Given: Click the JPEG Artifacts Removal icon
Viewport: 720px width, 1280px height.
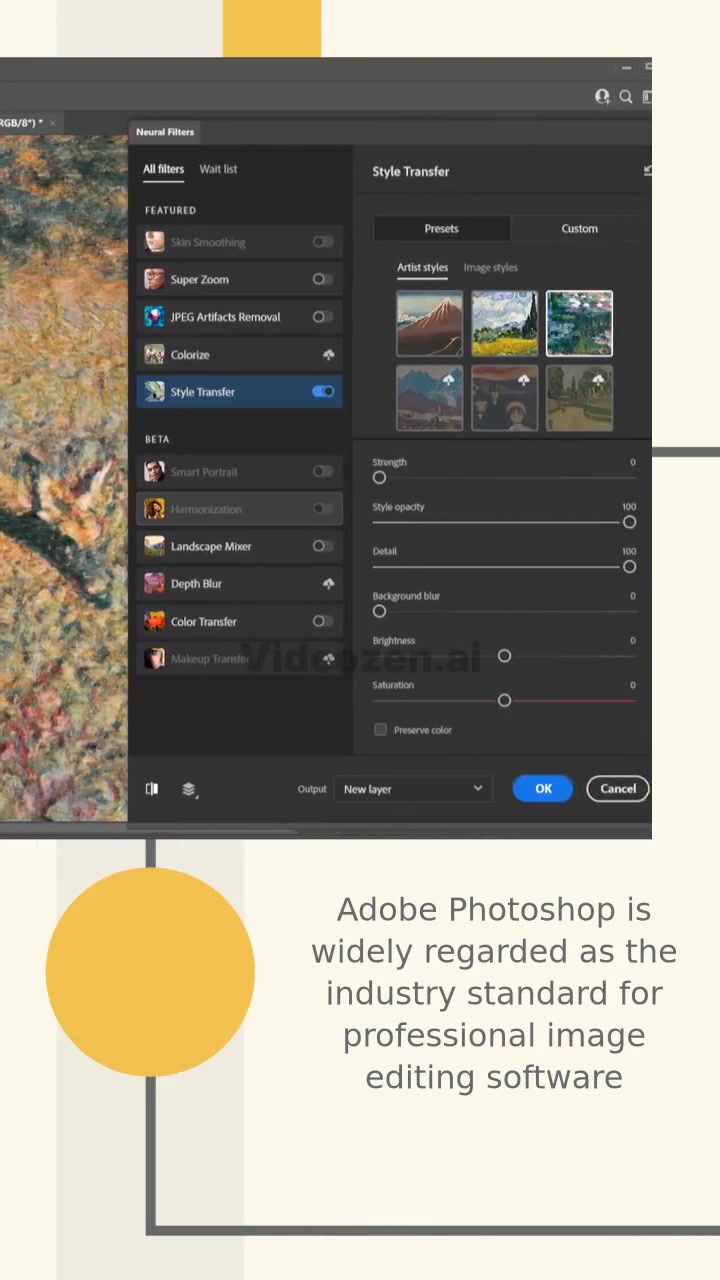Looking at the screenshot, I should click(x=154, y=317).
